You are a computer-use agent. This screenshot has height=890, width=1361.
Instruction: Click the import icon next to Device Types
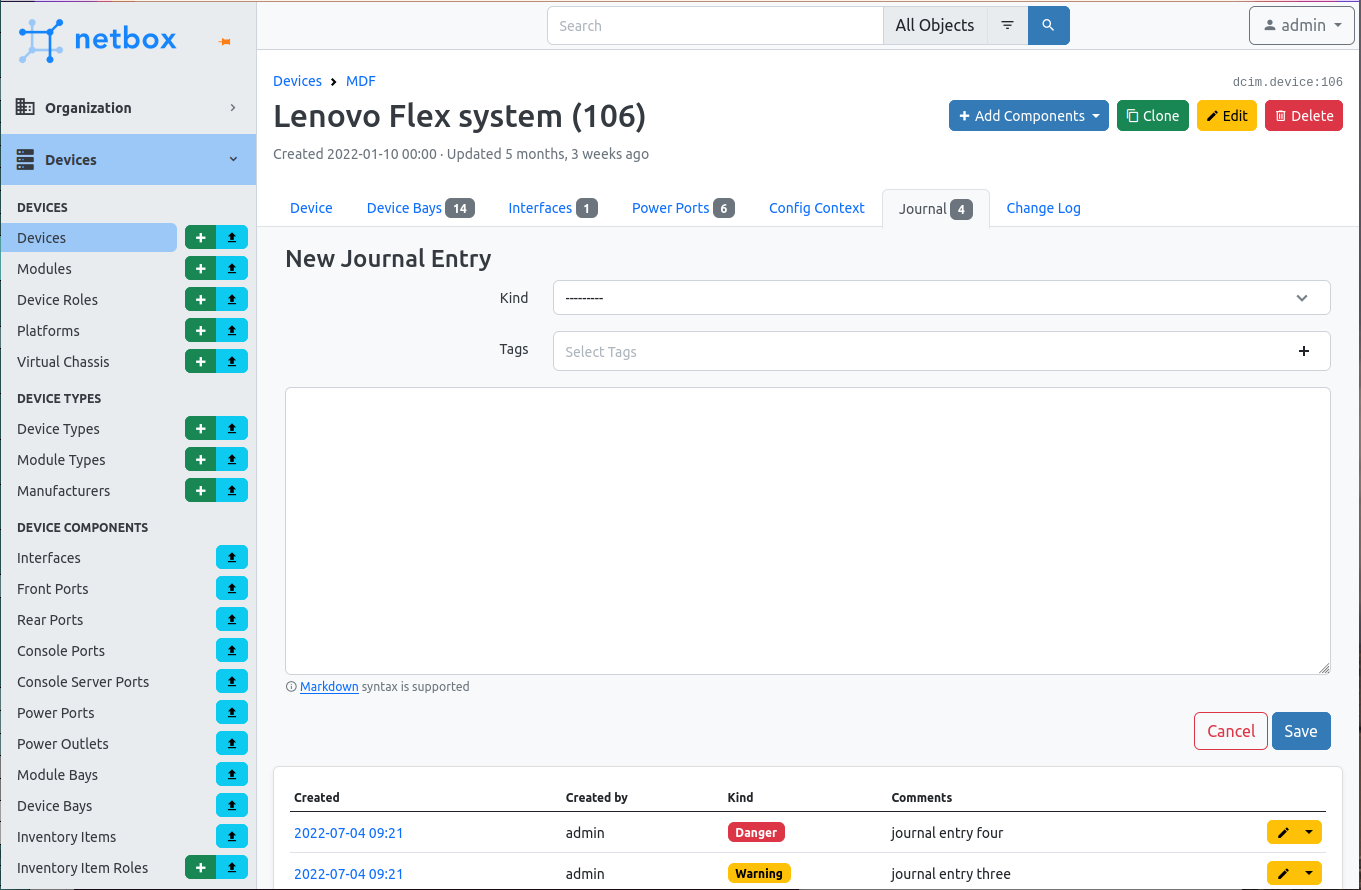point(231,428)
